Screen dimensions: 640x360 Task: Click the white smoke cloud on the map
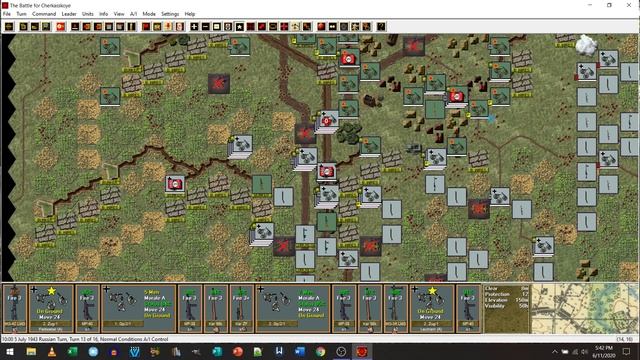click(x=586, y=44)
